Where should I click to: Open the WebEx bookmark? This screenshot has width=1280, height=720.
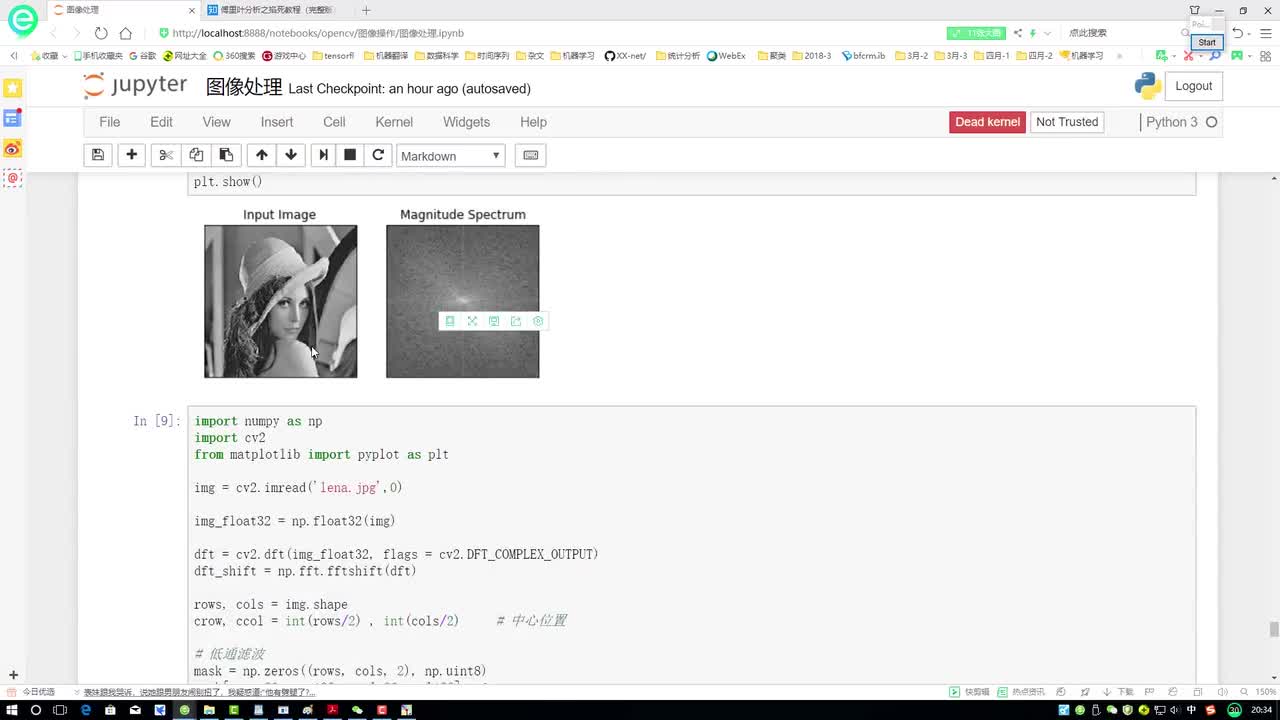[x=726, y=56]
